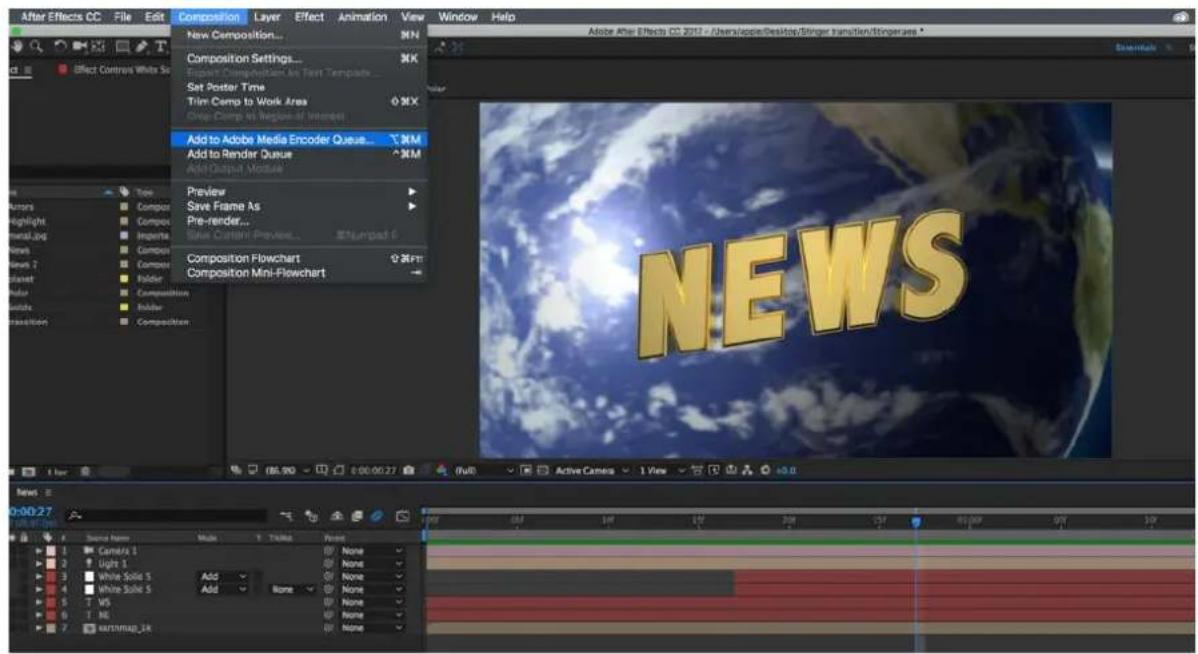The image size is (1198, 654).
Task: Click the Graph Editor timeline icon
Action: [x=403, y=516]
